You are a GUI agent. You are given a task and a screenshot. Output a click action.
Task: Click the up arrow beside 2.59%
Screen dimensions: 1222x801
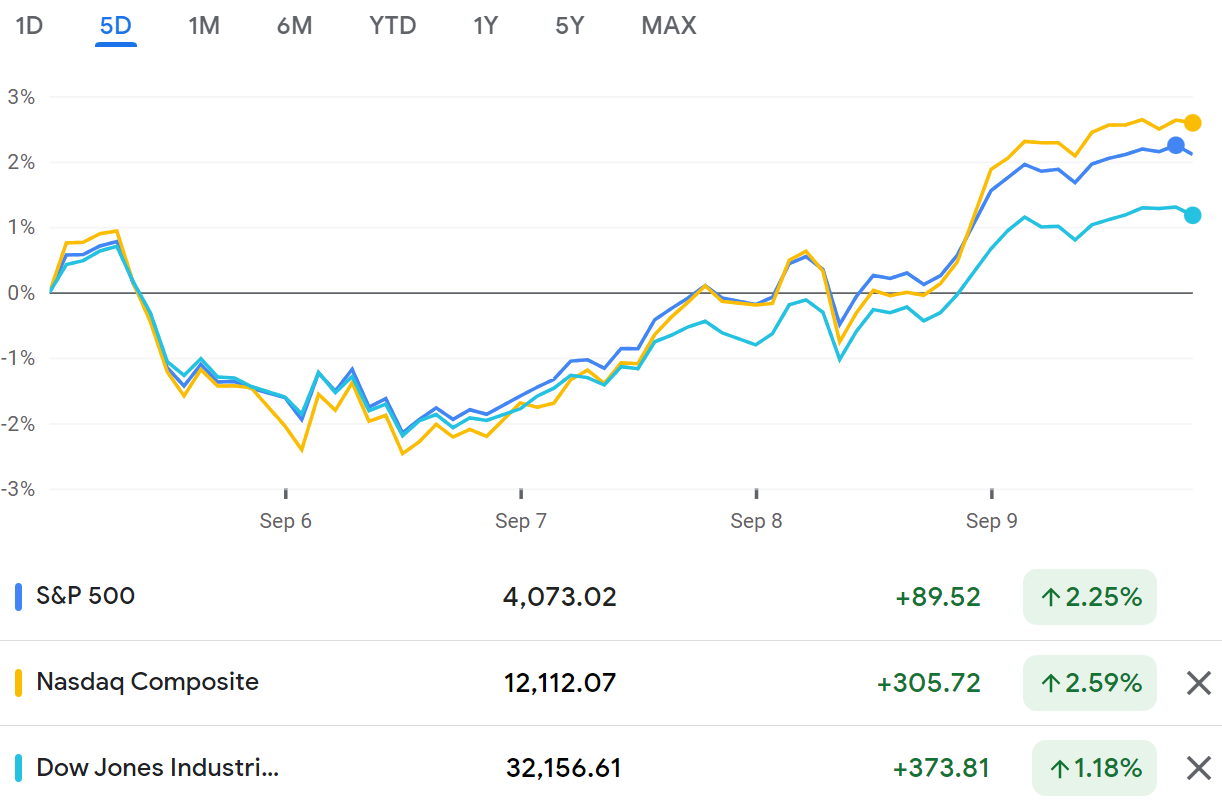click(x=1050, y=684)
